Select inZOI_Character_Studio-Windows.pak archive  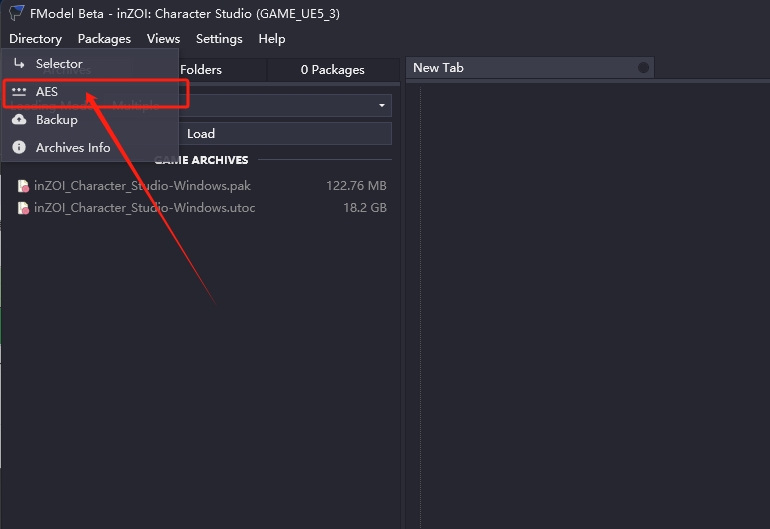point(201,186)
